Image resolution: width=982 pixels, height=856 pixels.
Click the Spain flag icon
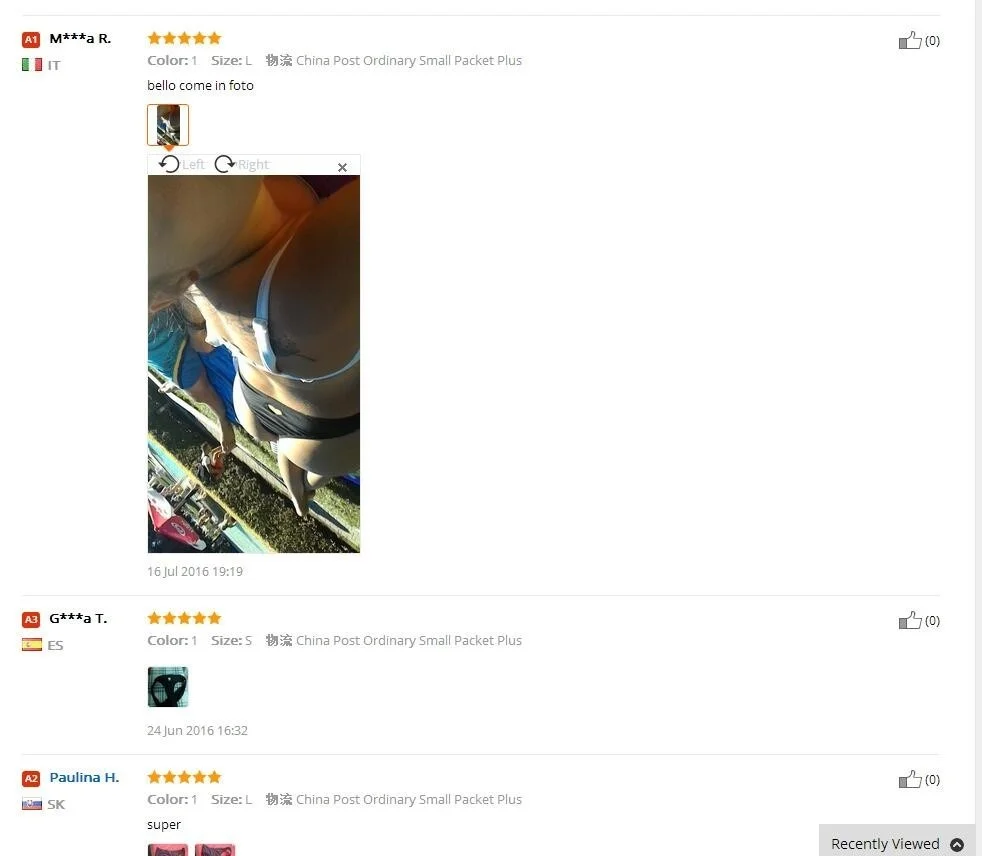click(x=32, y=644)
